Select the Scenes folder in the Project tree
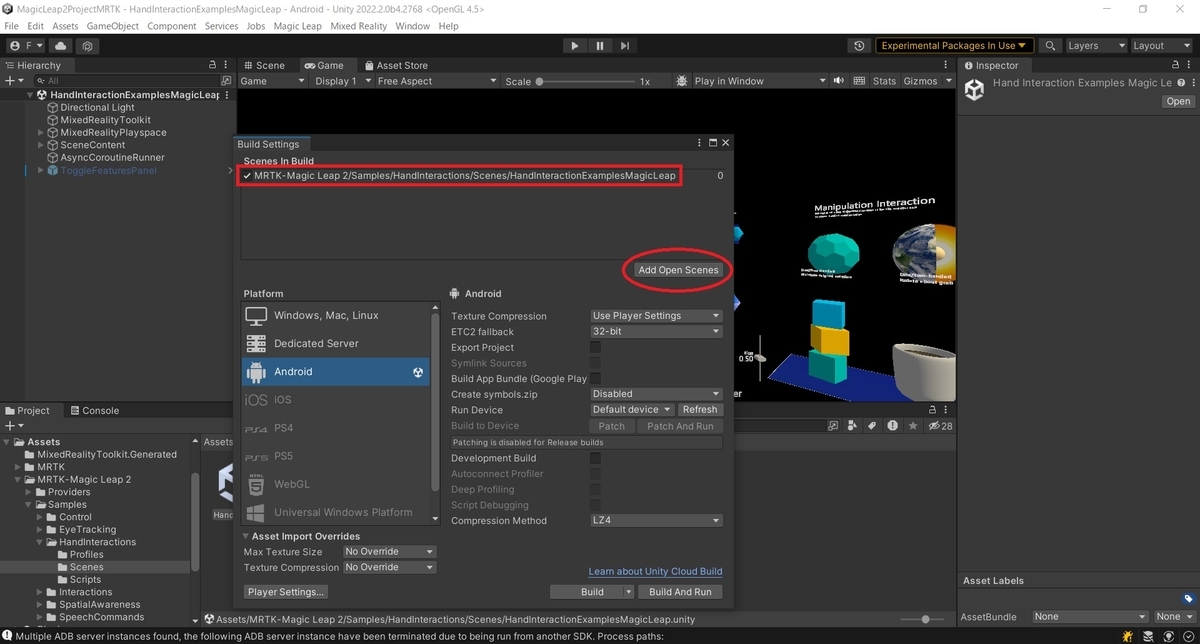Image resolution: width=1200 pixels, height=644 pixels. click(86, 567)
